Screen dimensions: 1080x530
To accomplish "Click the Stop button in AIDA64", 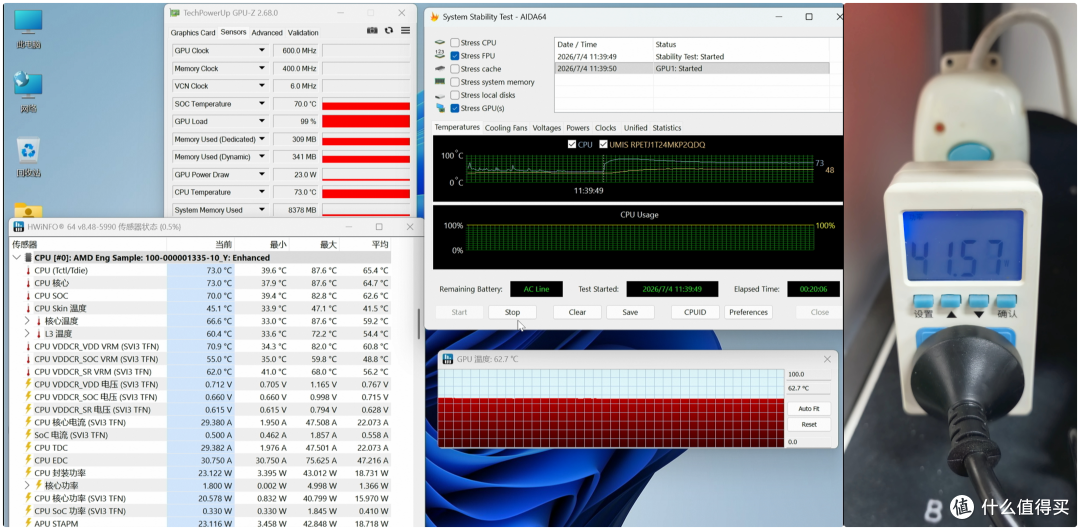I will tap(512, 312).
